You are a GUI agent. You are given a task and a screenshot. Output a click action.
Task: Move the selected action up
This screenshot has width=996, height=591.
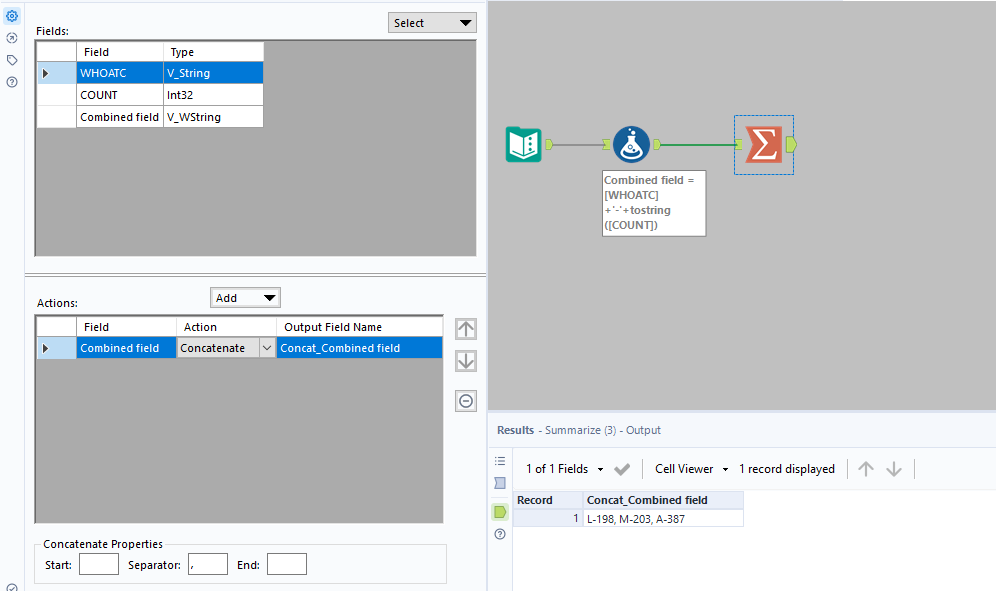coord(465,328)
